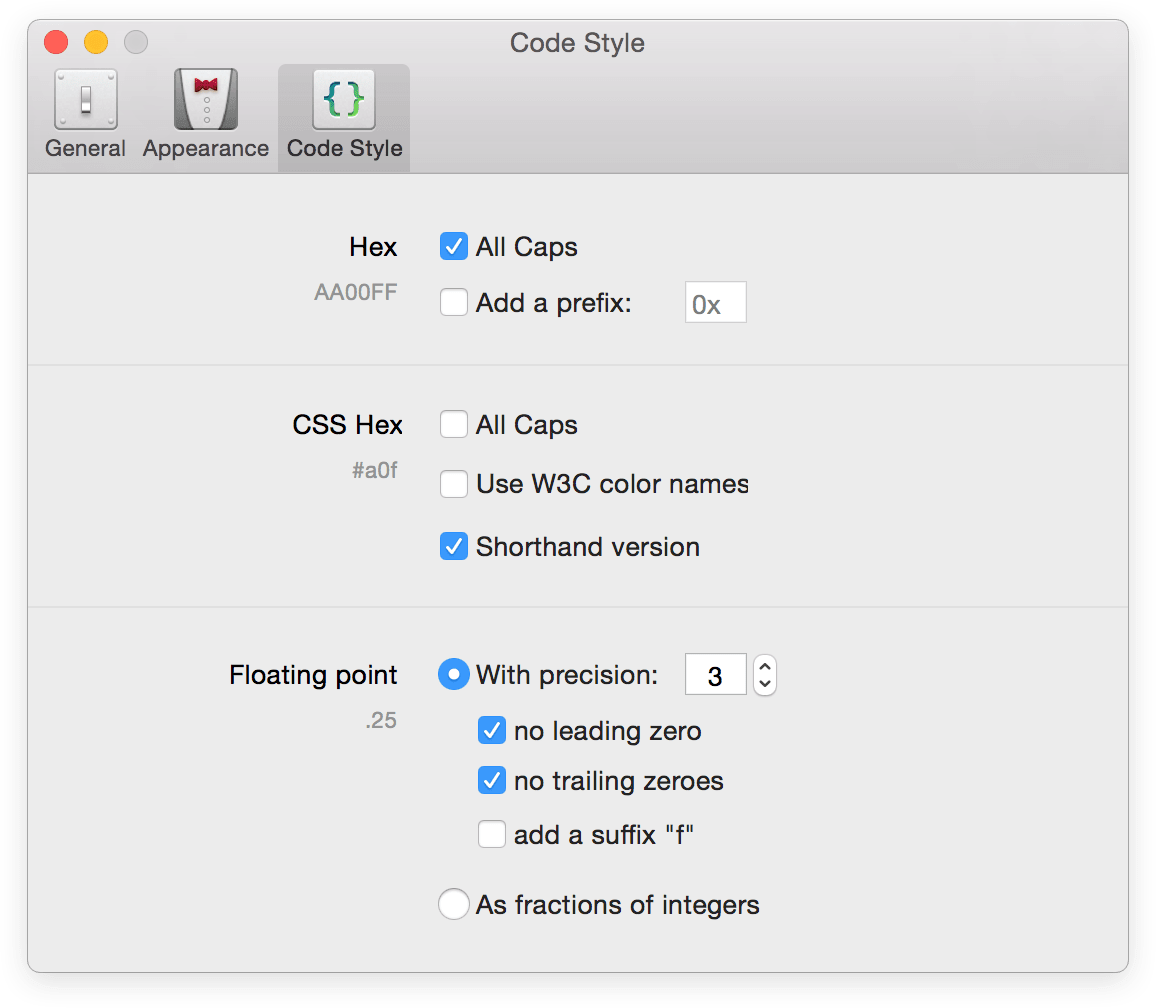Screen dimensions: 1156x1008
Task: Click the AA00FF hex example text
Action: [x=355, y=293]
